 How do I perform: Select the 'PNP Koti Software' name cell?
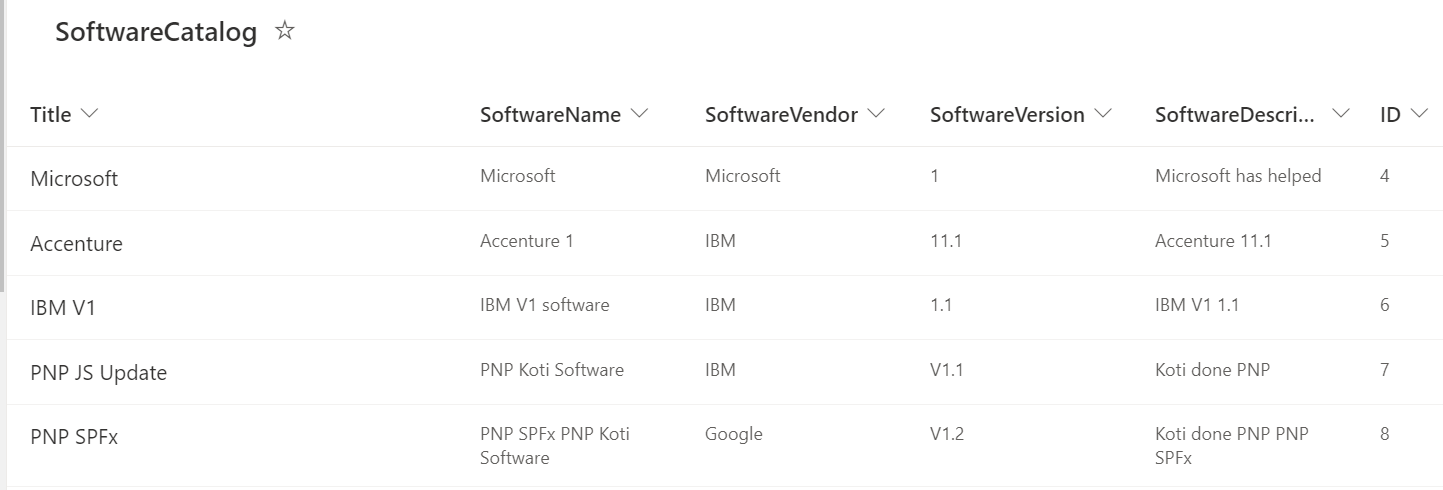(x=552, y=370)
